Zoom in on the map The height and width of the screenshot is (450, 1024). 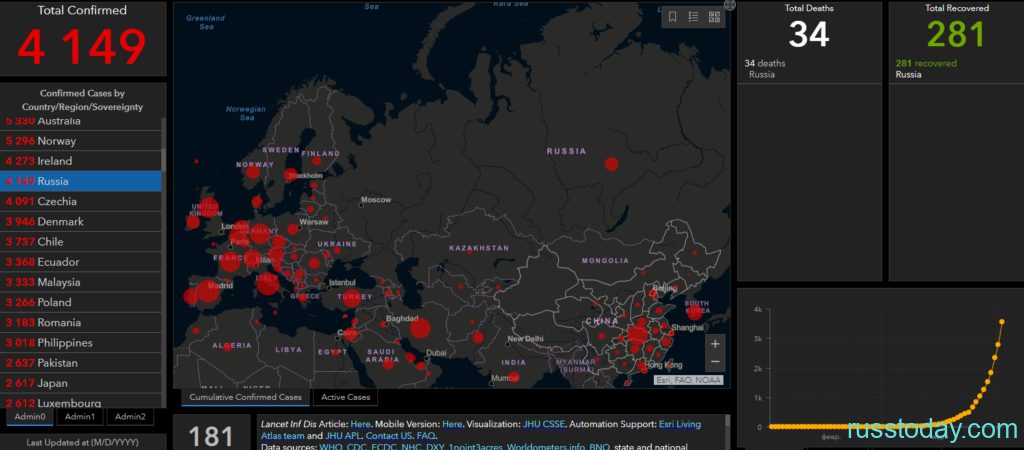click(x=715, y=344)
